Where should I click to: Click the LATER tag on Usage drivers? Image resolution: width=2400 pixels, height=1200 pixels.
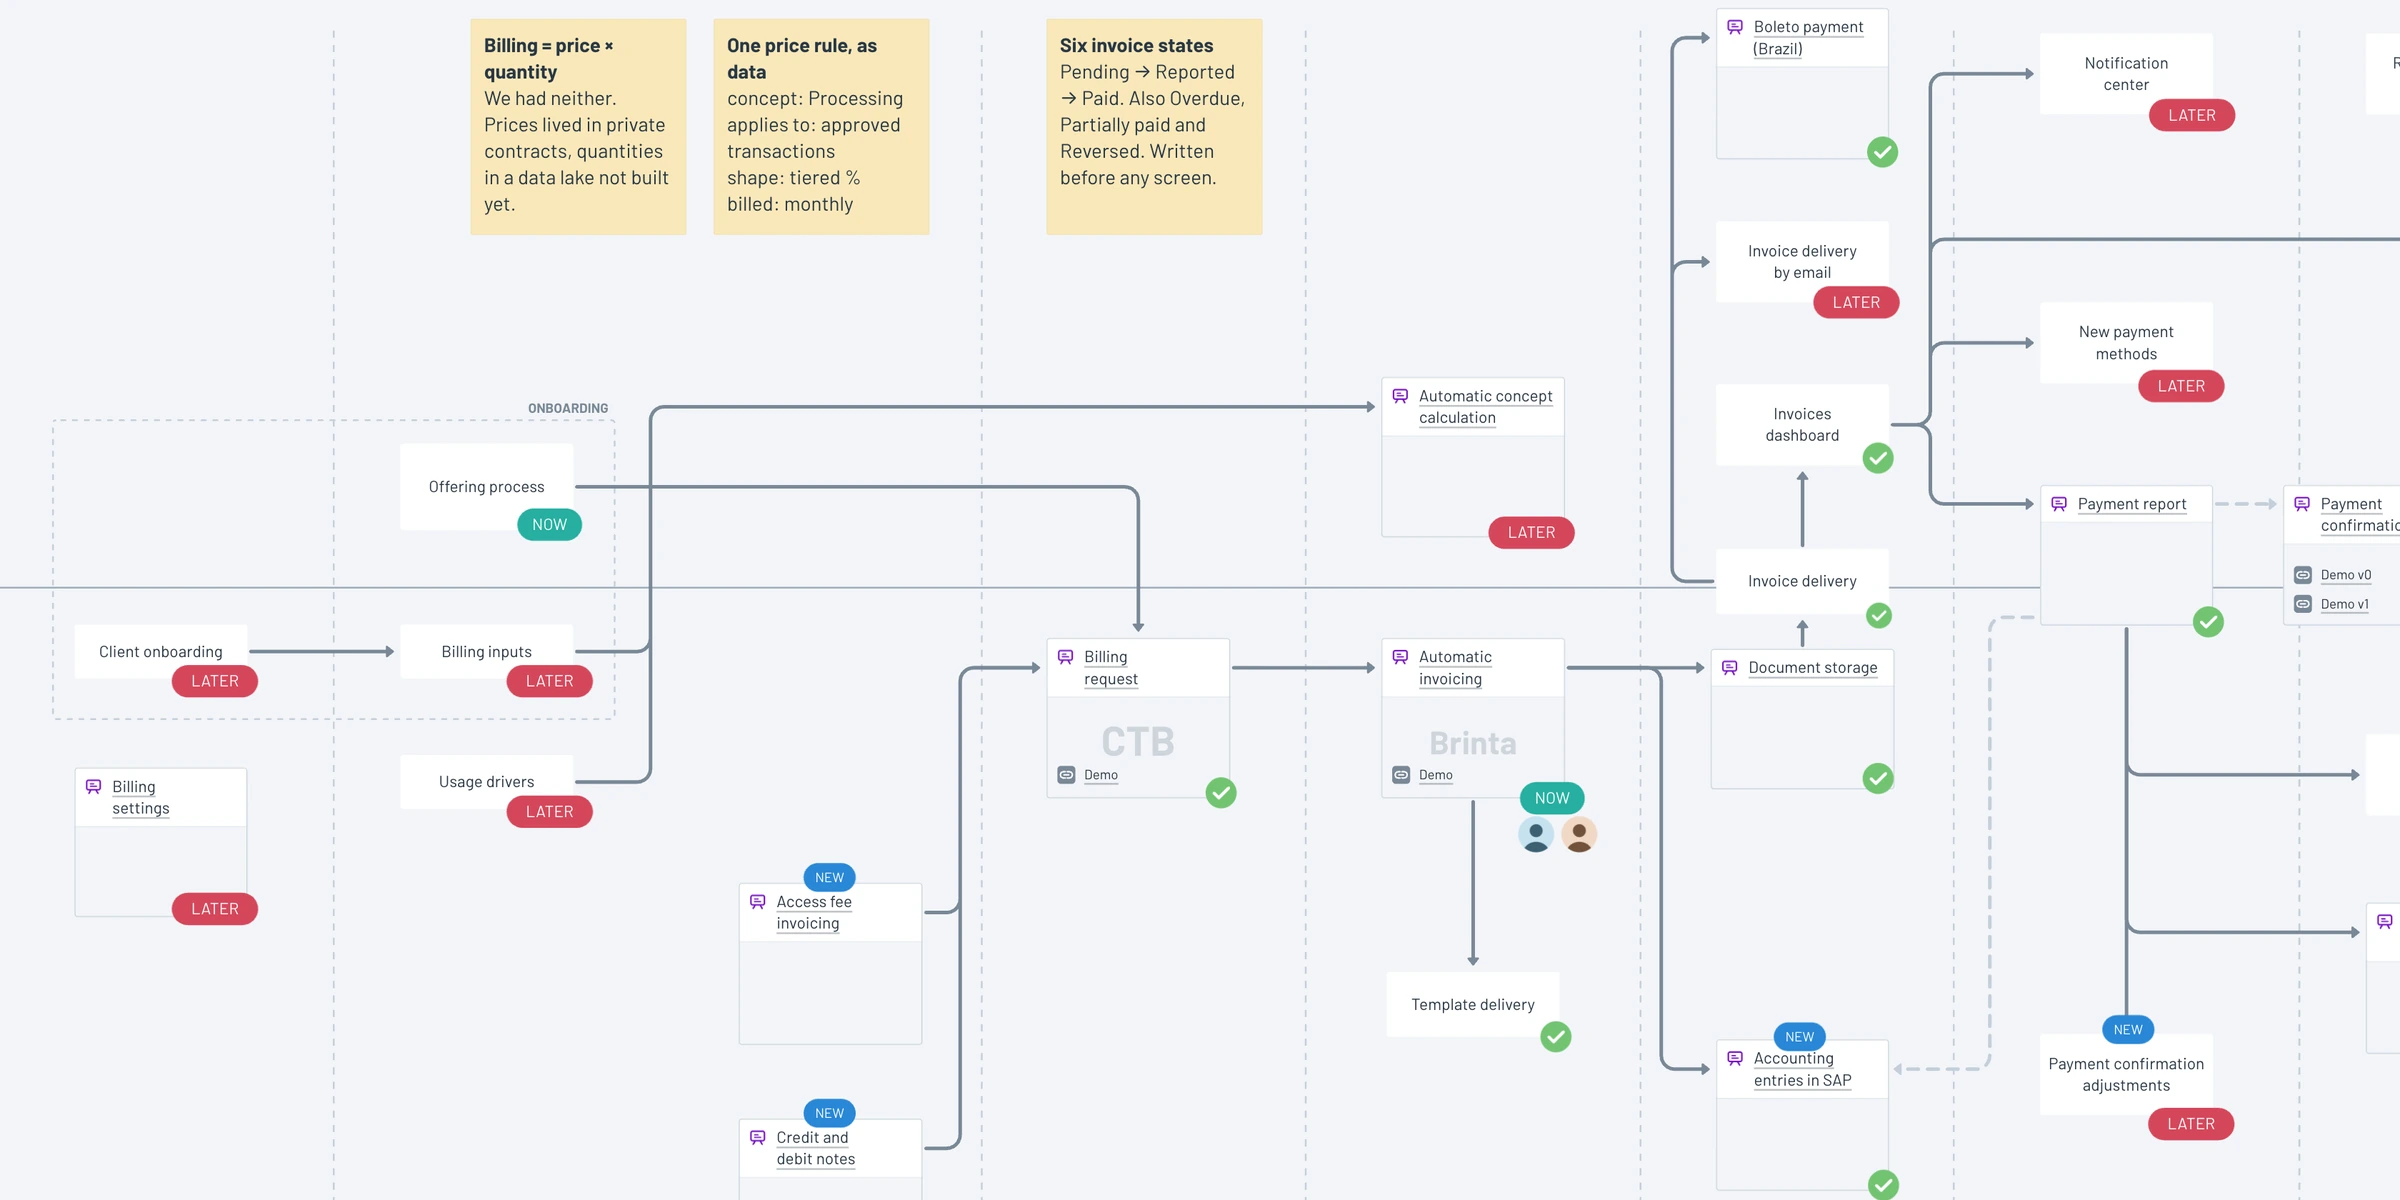(x=550, y=812)
